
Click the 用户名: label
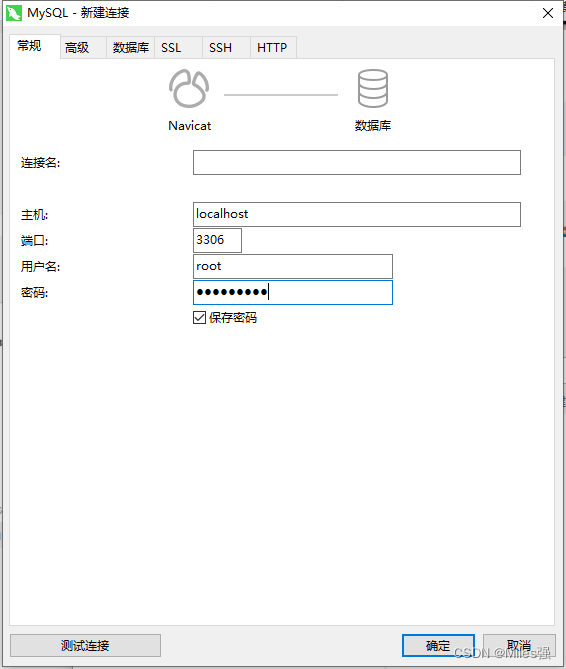[41, 267]
